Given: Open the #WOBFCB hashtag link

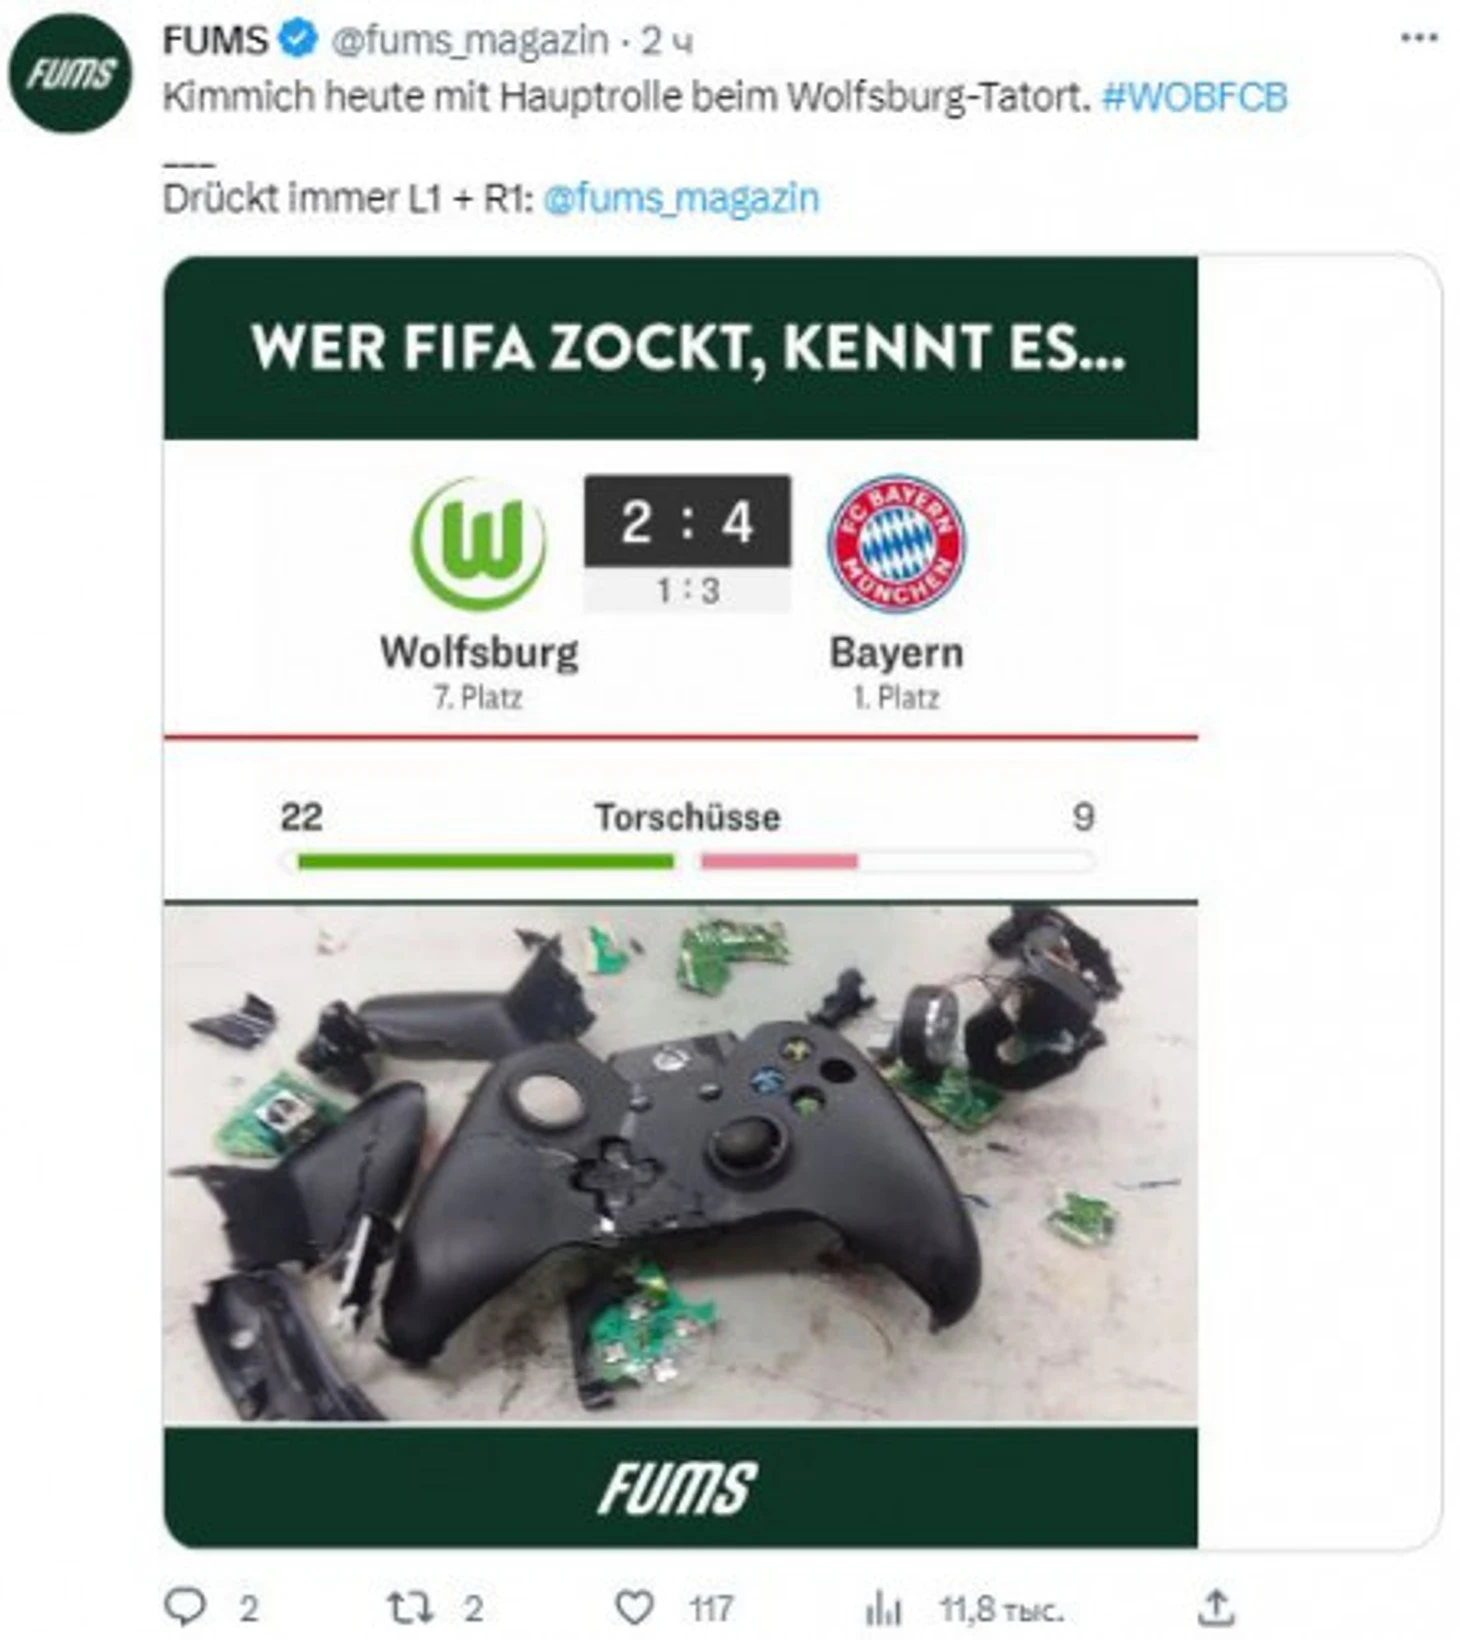Looking at the screenshot, I should 1194,97.
